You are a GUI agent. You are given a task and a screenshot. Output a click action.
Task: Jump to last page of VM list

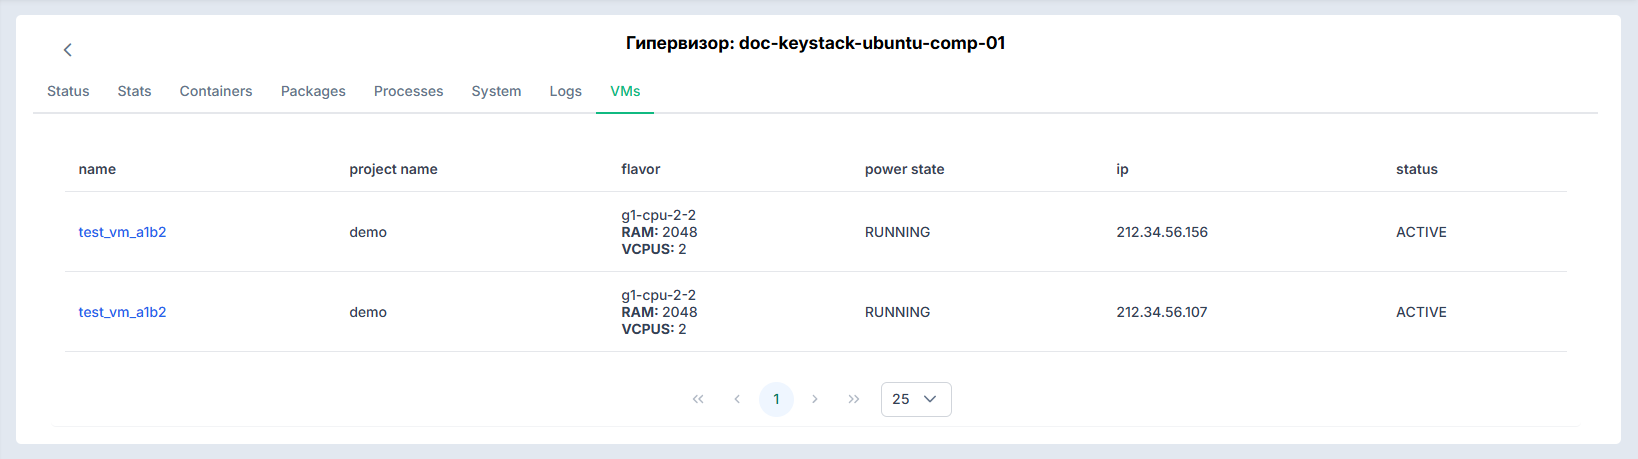coord(854,399)
